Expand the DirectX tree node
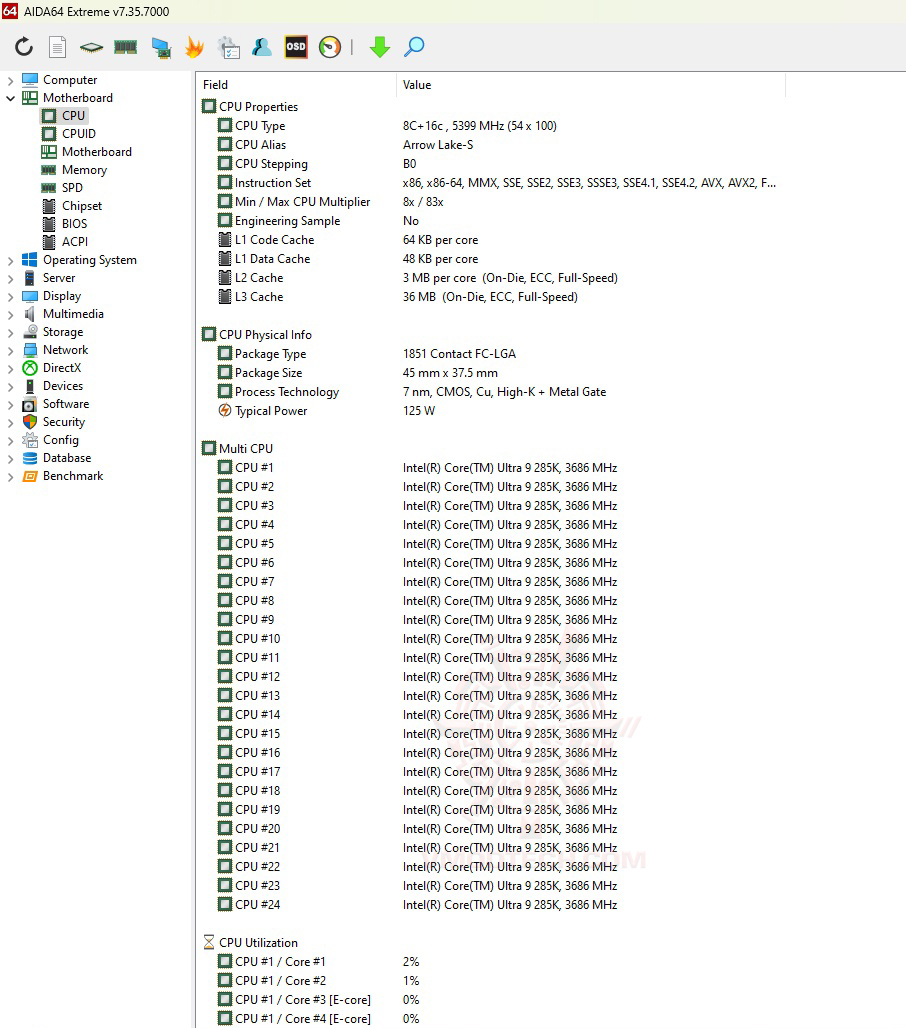The image size is (906, 1028). click(10, 369)
